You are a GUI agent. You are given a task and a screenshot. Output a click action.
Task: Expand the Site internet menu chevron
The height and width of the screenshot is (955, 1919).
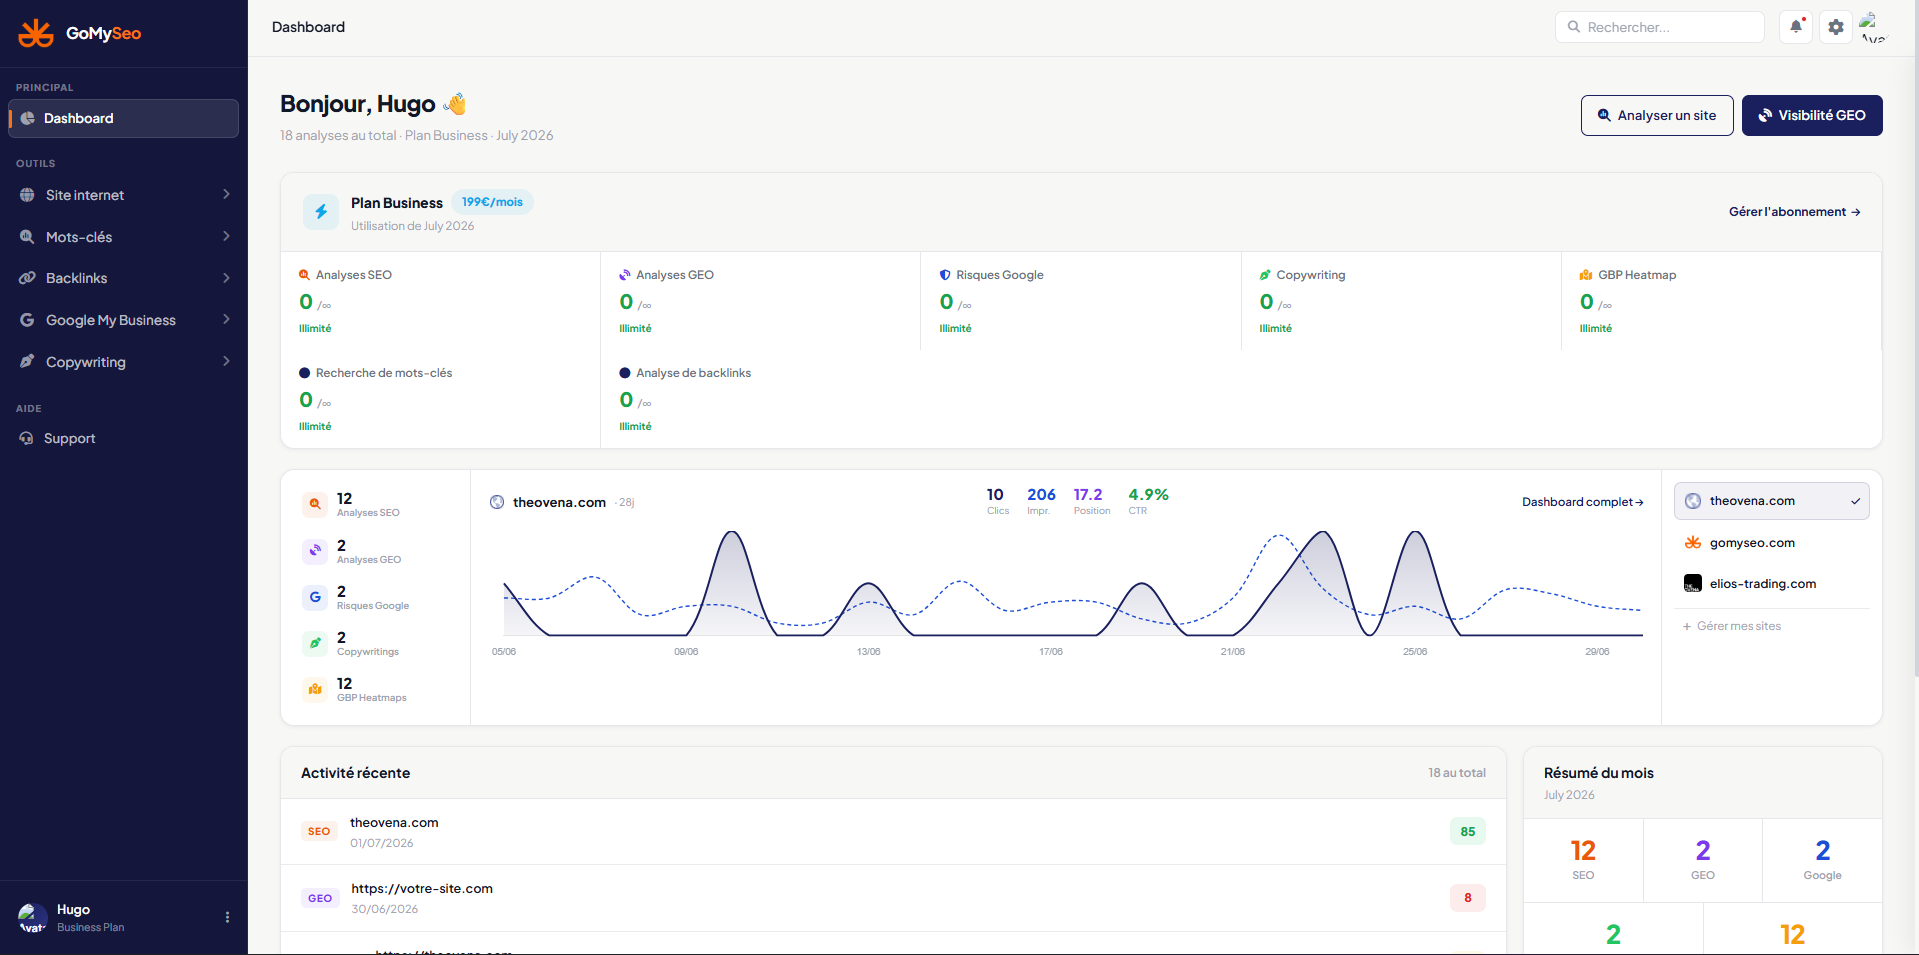(227, 194)
